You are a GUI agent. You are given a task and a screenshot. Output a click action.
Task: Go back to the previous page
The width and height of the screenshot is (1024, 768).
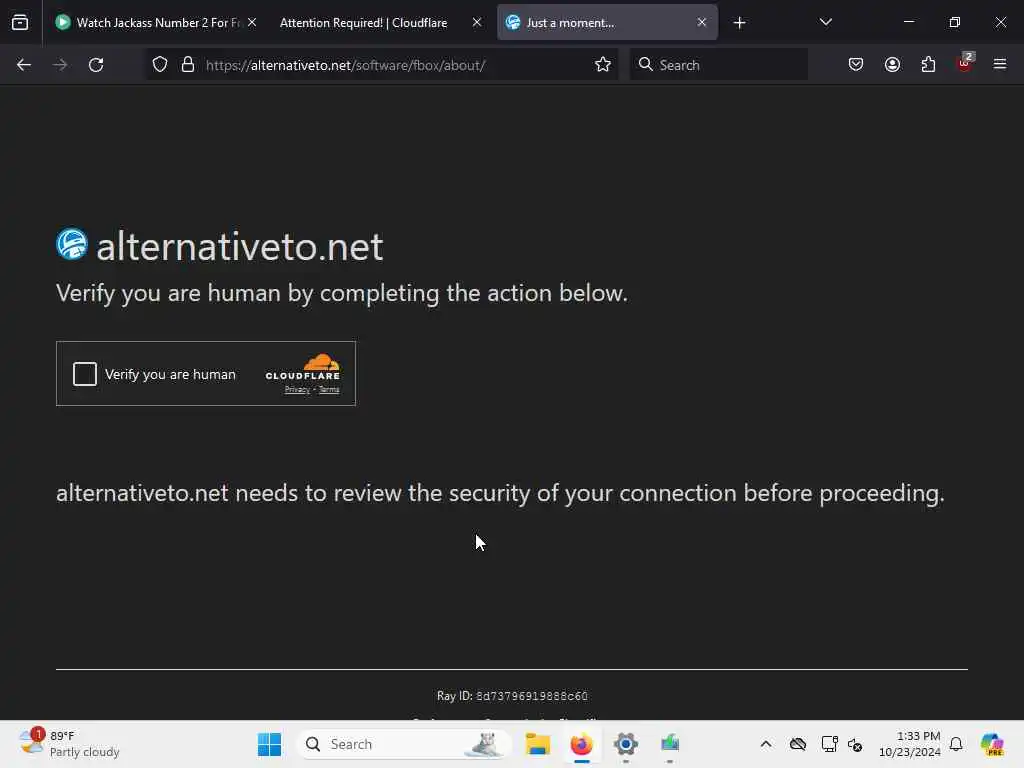point(24,65)
